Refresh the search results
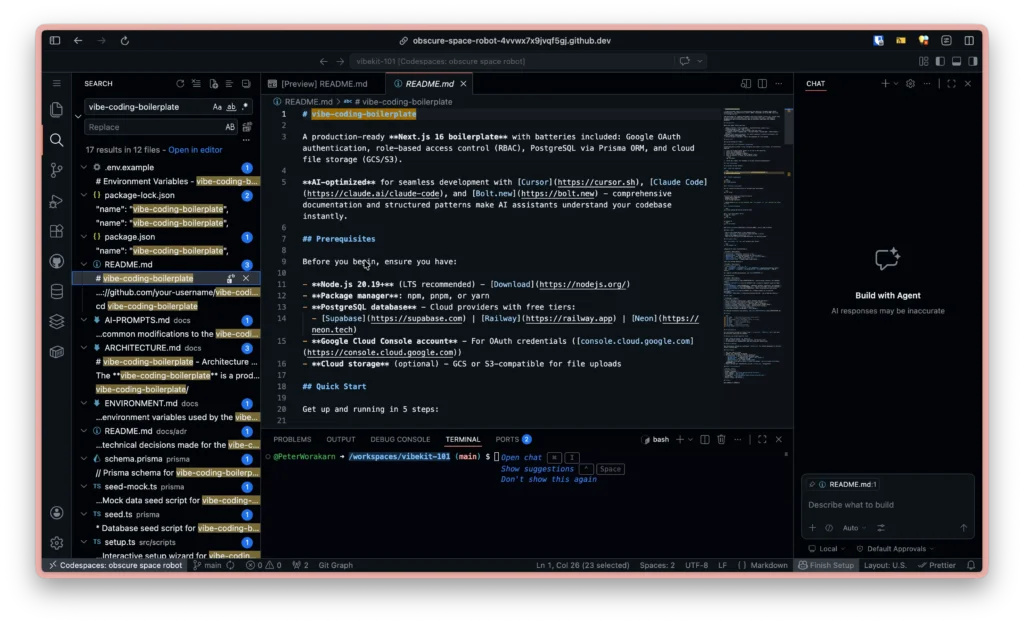Screen dimensions: 1024x625 point(180,84)
